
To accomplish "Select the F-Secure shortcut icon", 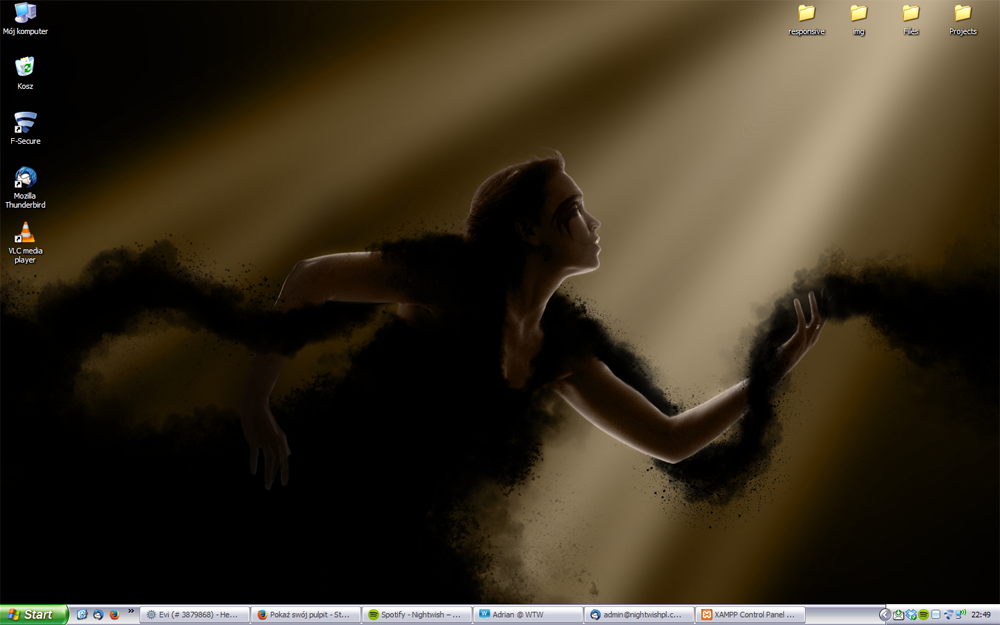I will point(25,128).
